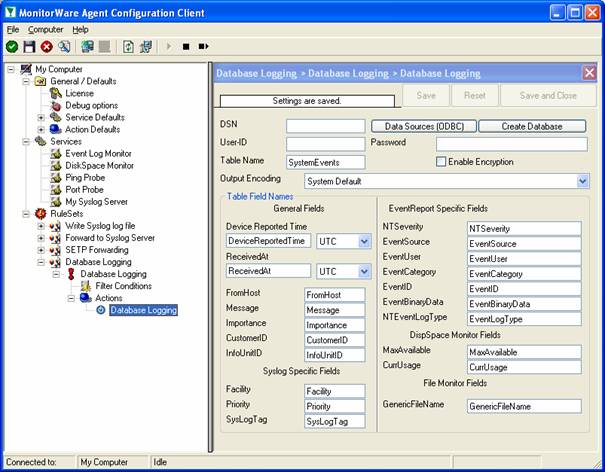Click the restart service toolbar icon
Viewport: 605px width, 472px height.
(x=203, y=46)
